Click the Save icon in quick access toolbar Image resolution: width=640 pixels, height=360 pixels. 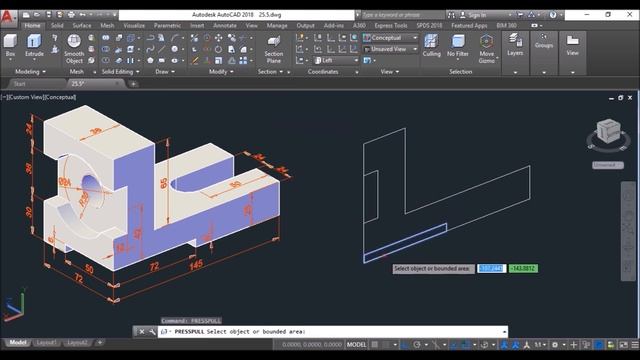point(49,15)
